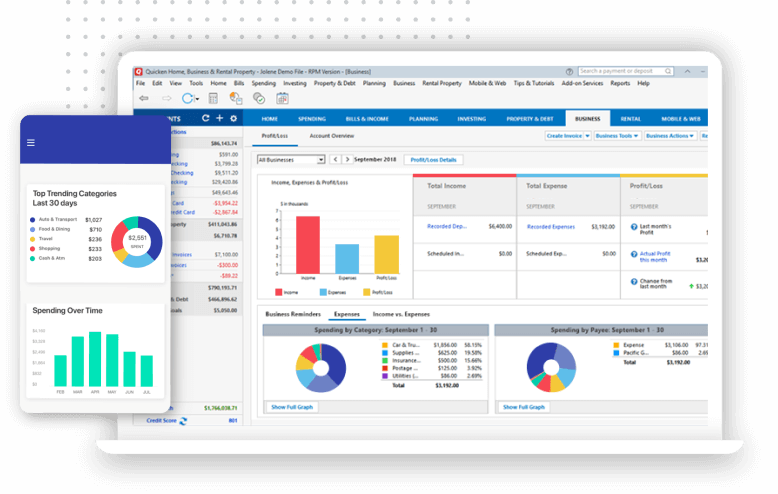The width and height of the screenshot is (778, 494).
Task: Select the Profit/Loss subtab
Action: coord(274,136)
